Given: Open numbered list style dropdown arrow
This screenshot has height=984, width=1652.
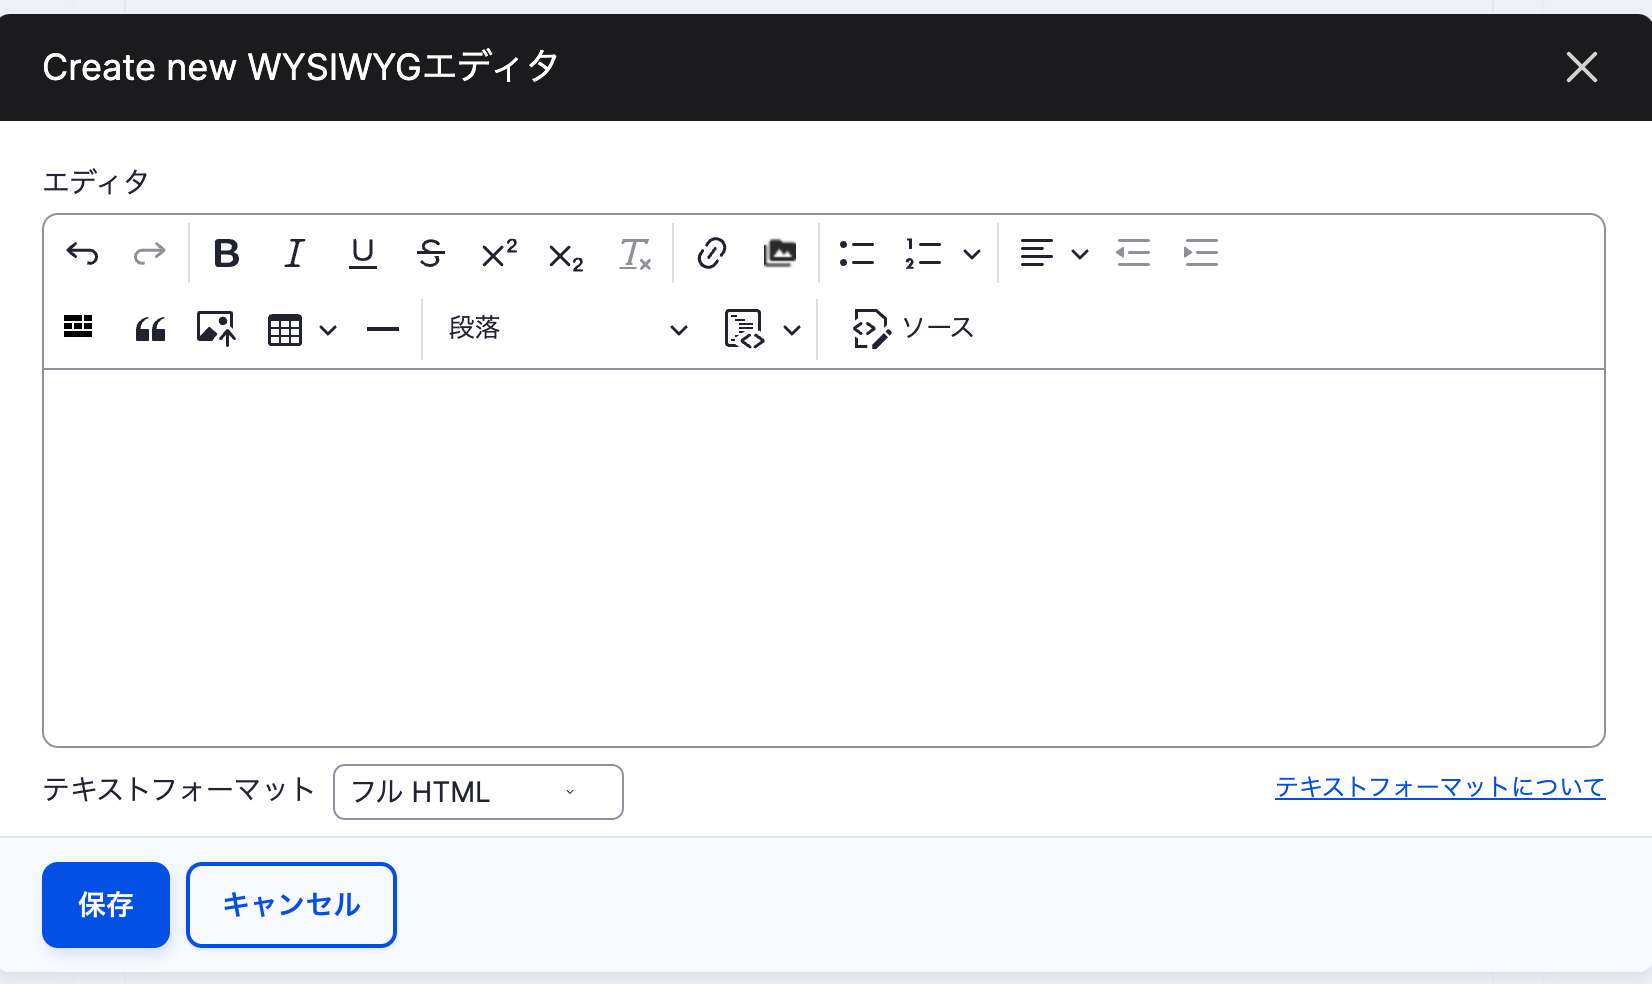Looking at the screenshot, I should (x=972, y=254).
